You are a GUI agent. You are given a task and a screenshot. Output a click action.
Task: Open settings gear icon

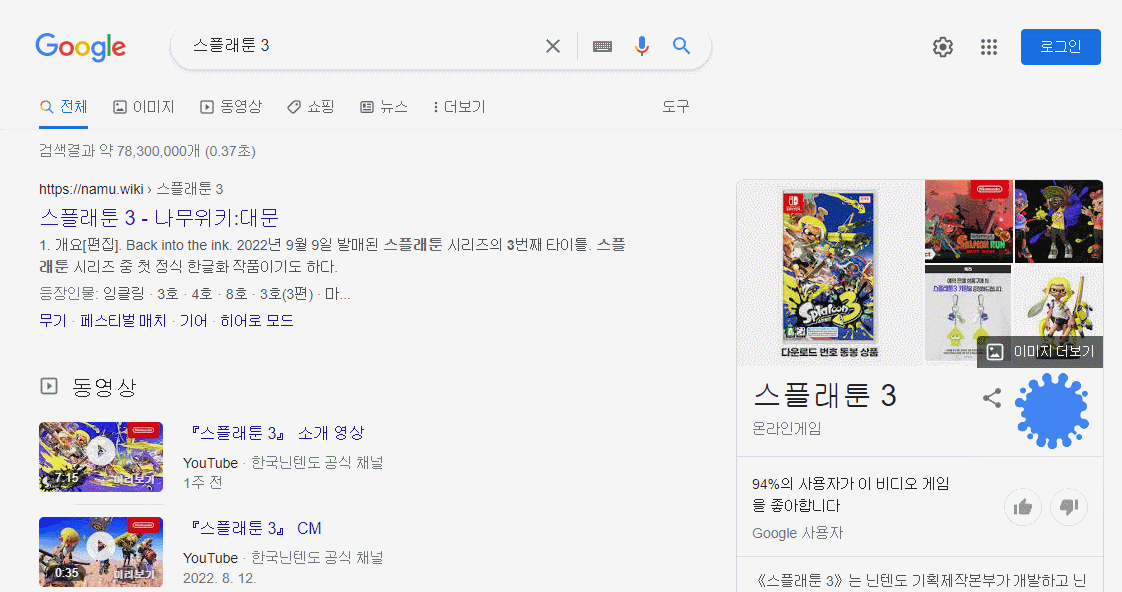pos(943,47)
